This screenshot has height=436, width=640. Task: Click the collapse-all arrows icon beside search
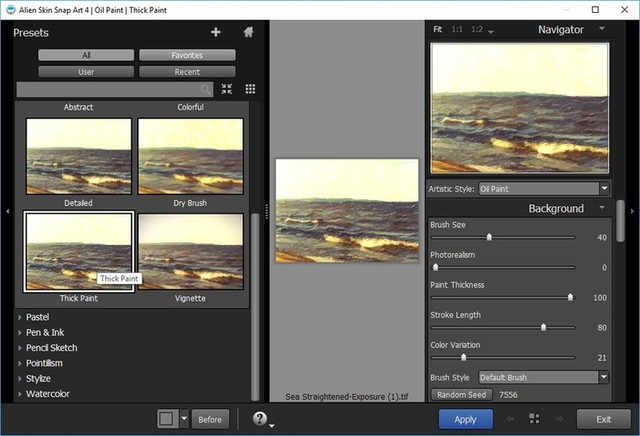[x=227, y=89]
